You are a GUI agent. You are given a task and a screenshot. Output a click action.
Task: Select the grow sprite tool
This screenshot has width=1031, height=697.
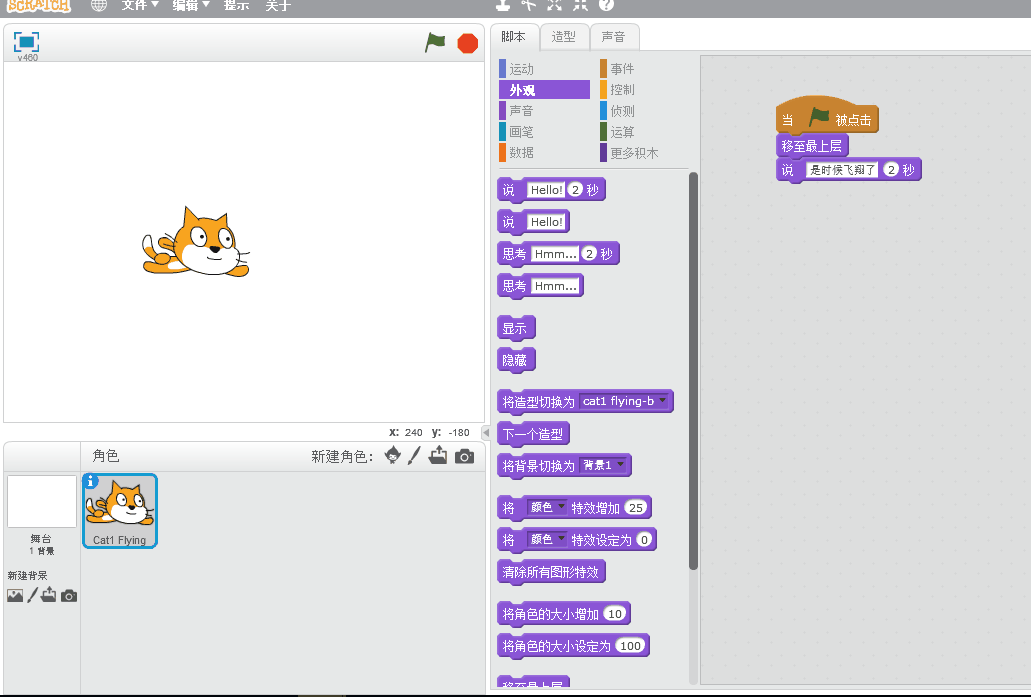coord(555,5)
